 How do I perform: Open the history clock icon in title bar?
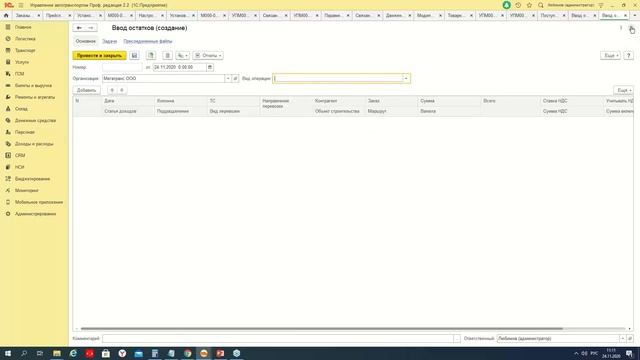pos(518,5)
